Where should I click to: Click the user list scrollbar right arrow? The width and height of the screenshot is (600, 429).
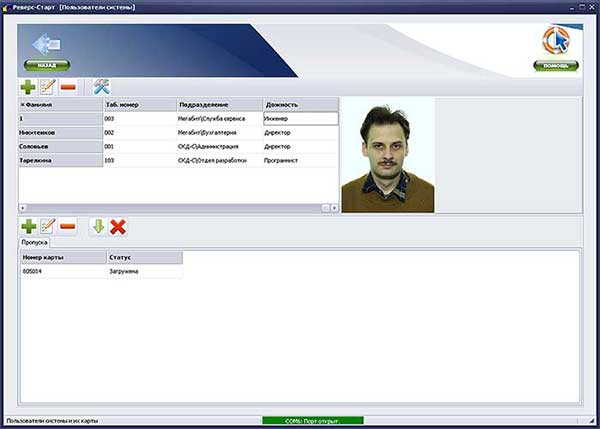click(x=334, y=208)
